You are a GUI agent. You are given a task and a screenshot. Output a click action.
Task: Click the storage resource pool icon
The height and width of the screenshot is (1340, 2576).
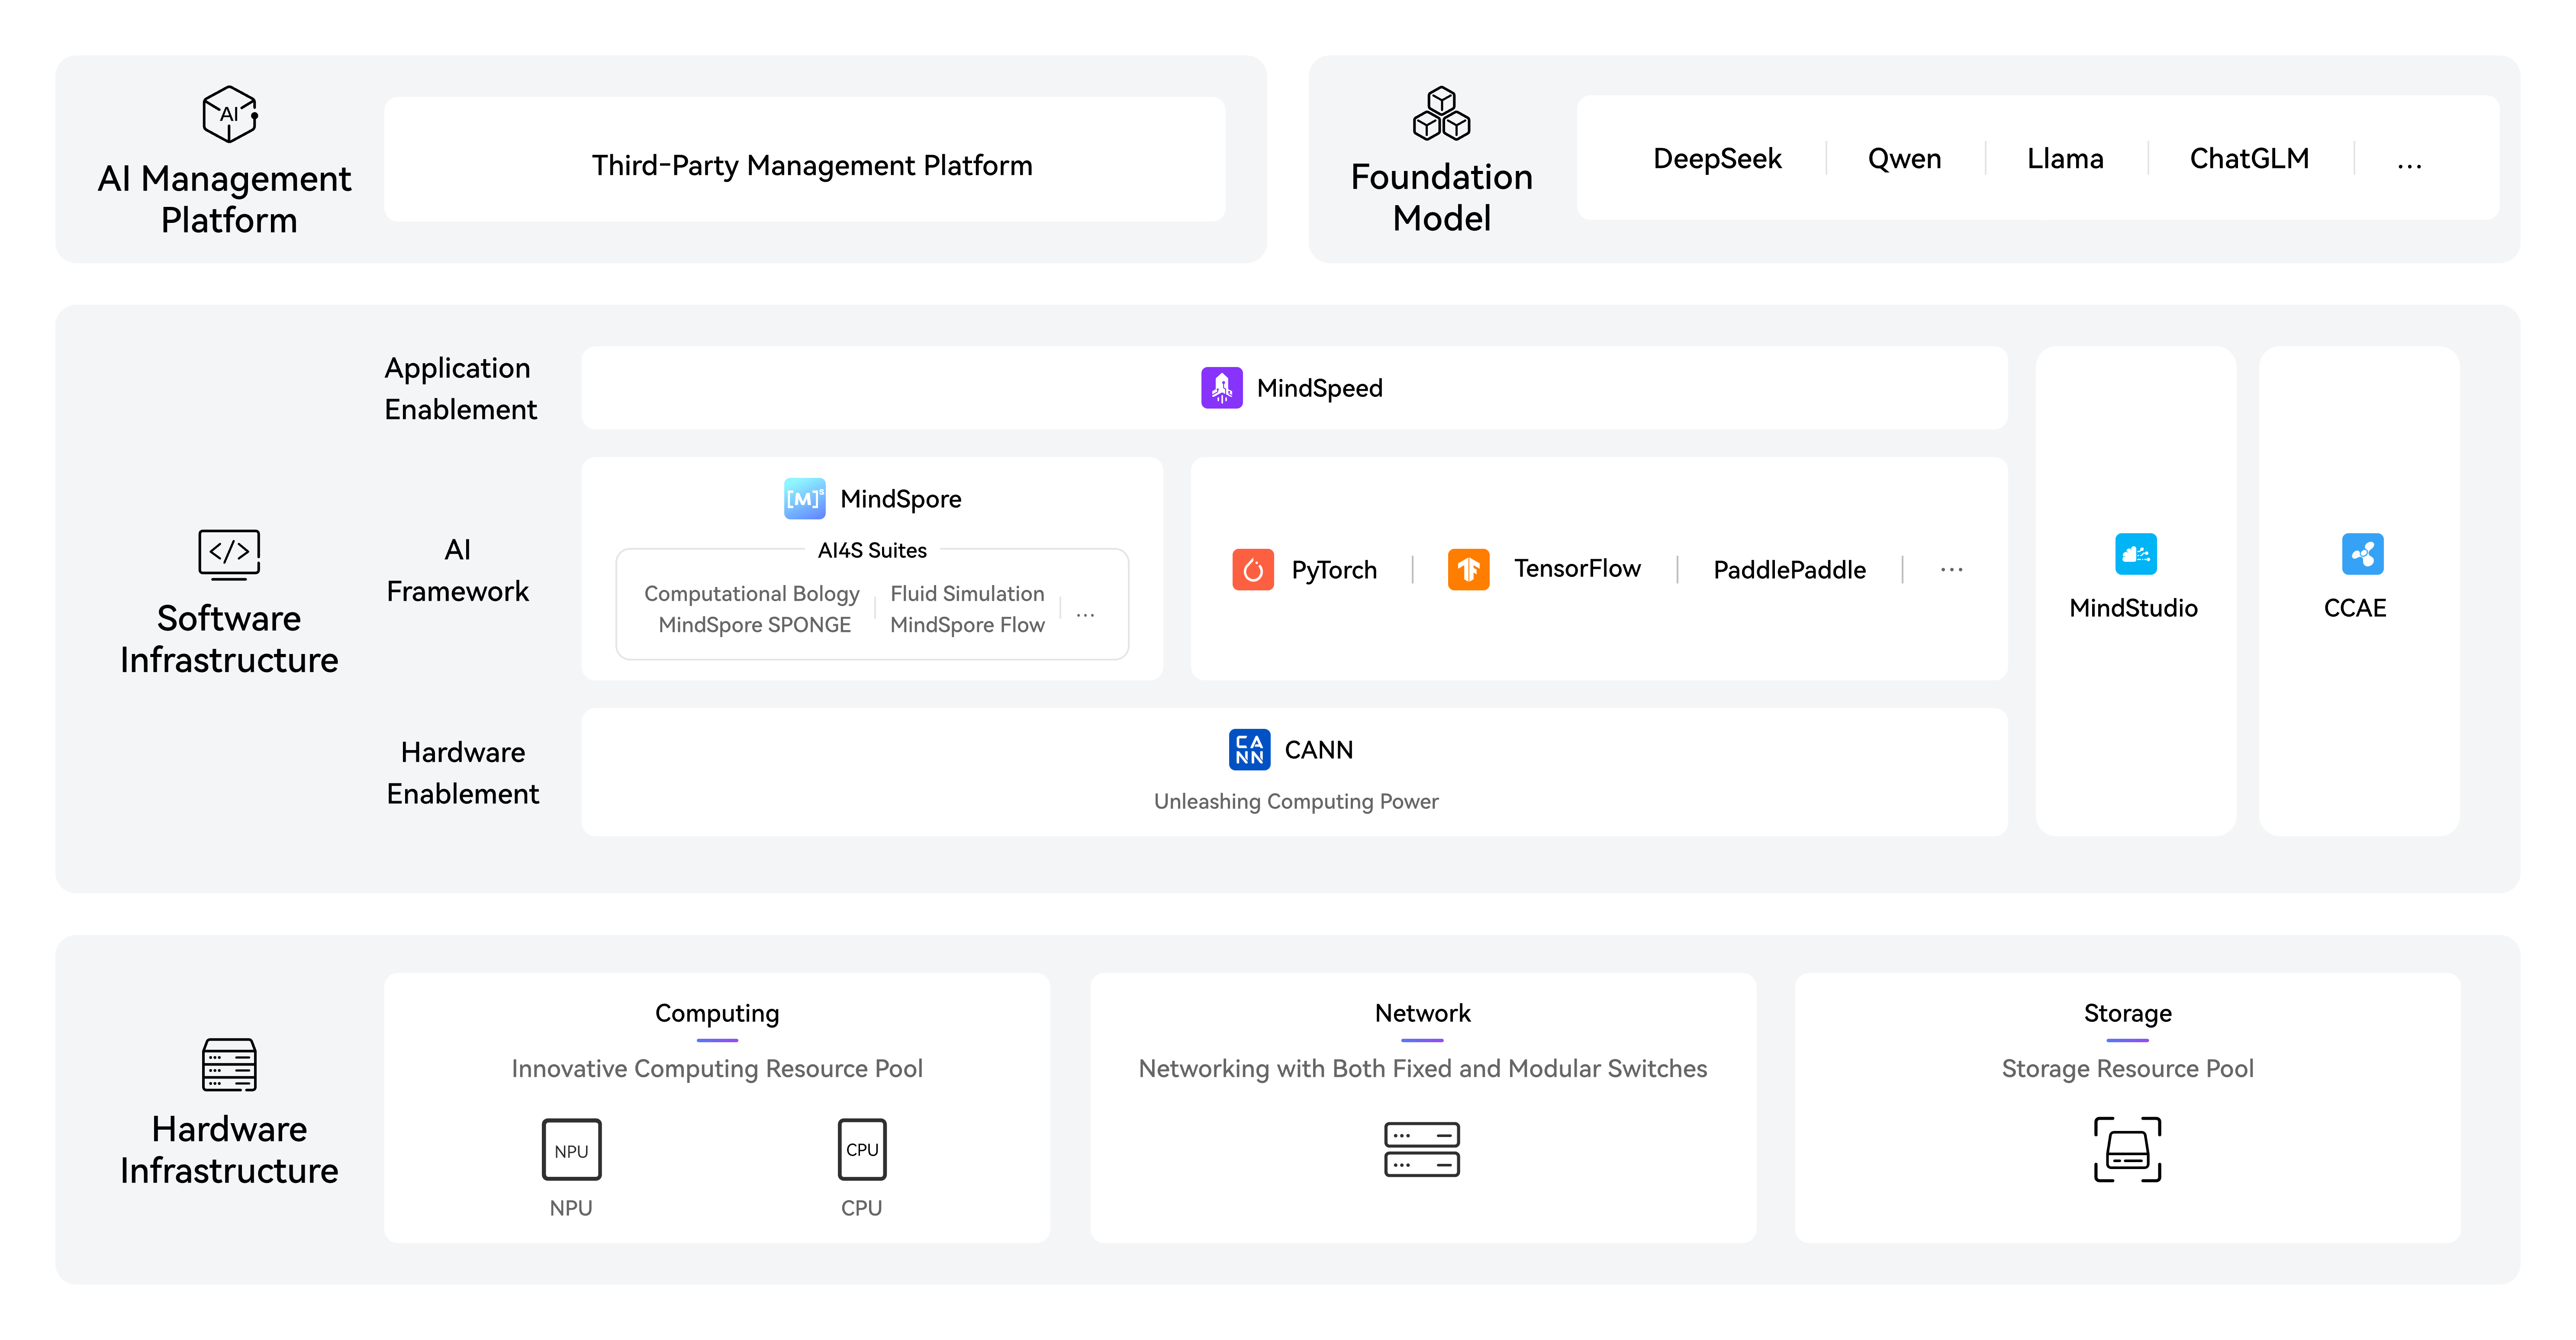click(2127, 1149)
